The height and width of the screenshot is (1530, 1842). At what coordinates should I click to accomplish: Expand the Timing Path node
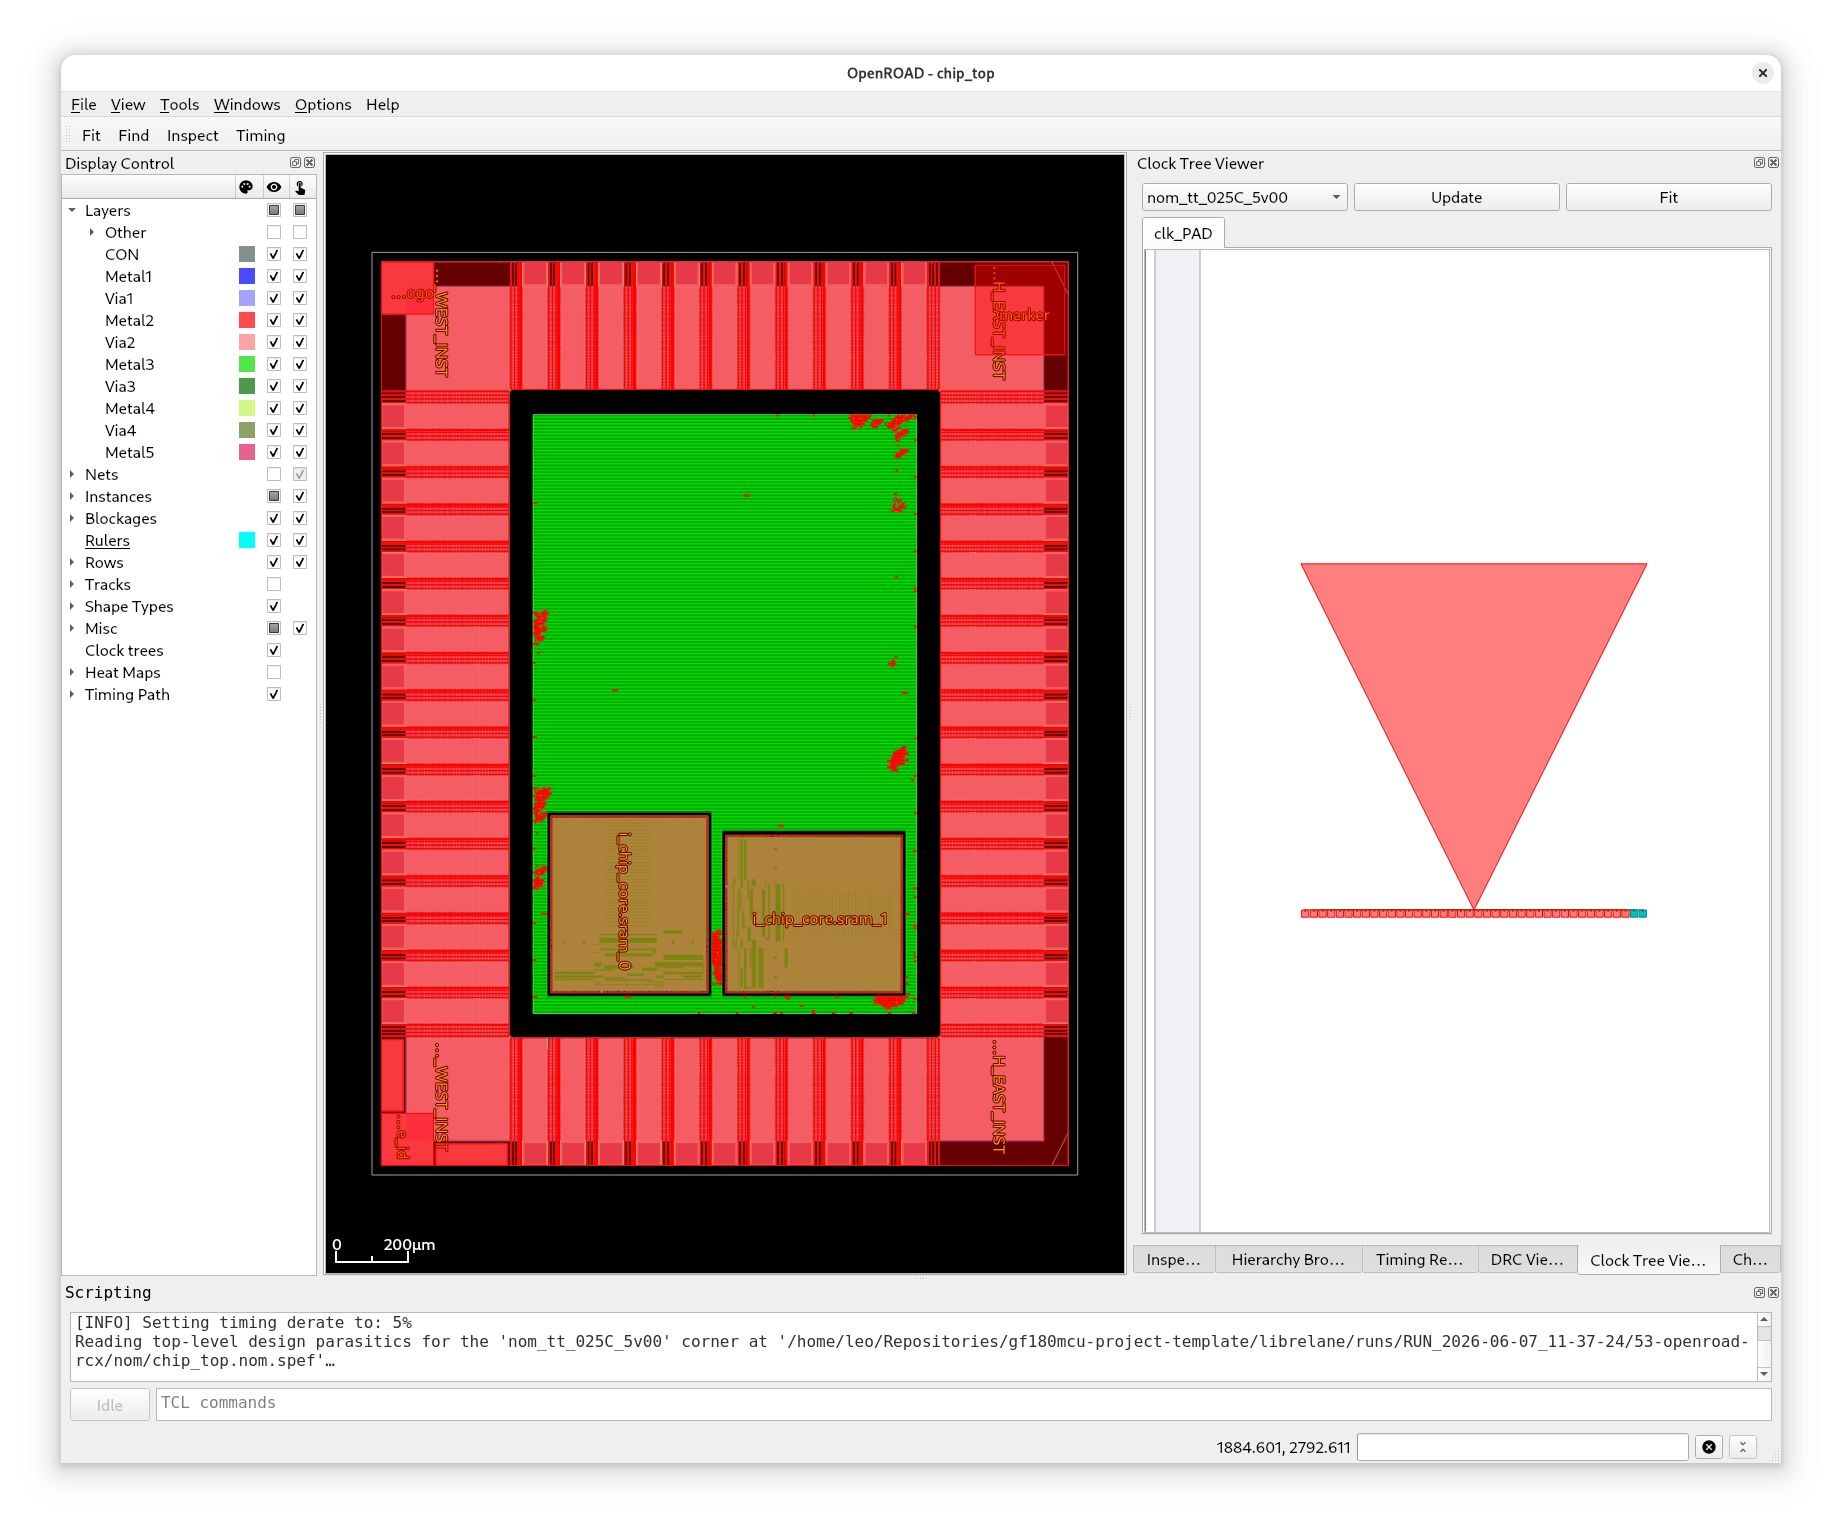(x=72, y=694)
